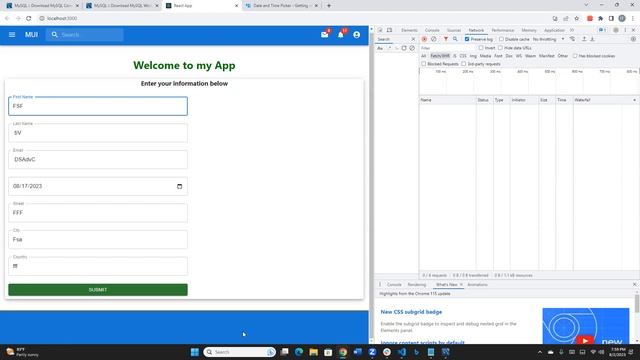Open the account profile icon
This screenshot has height=360, width=640.
pos(357,35)
